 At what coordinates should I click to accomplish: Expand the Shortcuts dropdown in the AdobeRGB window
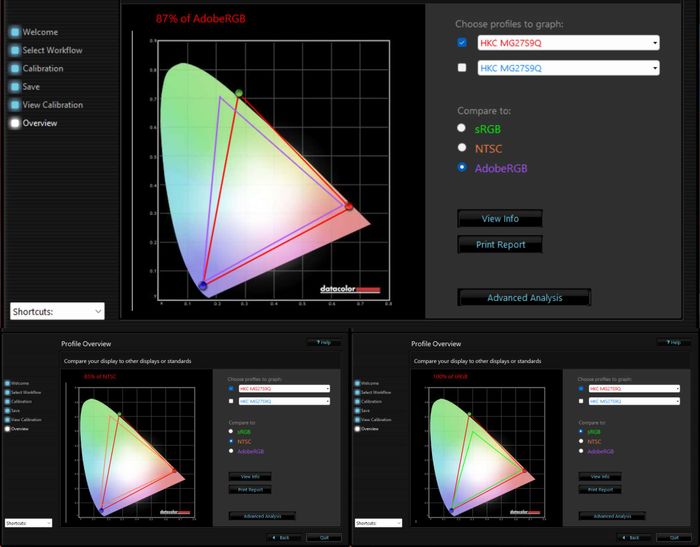click(57, 311)
